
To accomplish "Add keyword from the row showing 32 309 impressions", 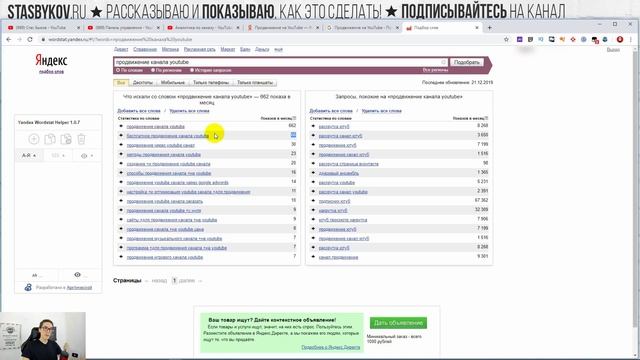I will (x=313, y=210).
